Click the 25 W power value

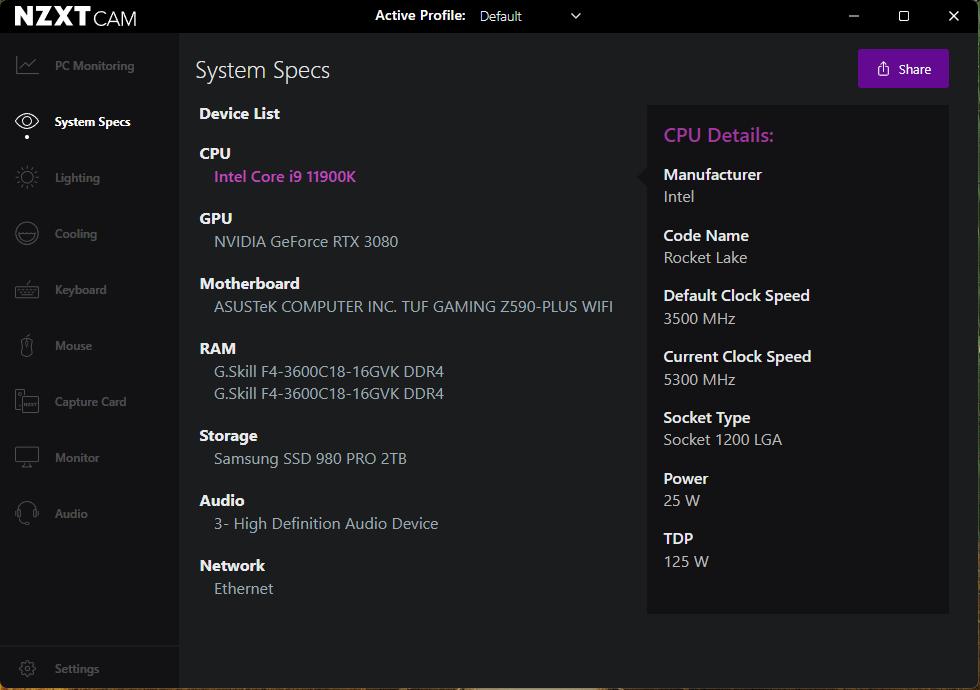point(682,501)
